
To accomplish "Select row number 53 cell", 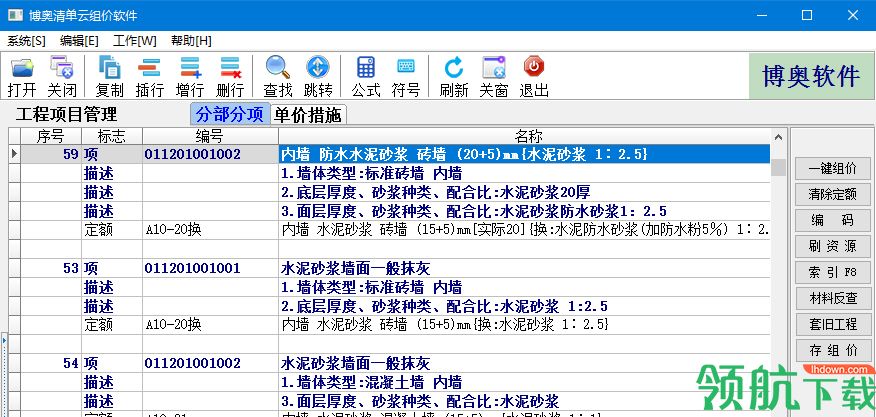I will tap(51, 268).
